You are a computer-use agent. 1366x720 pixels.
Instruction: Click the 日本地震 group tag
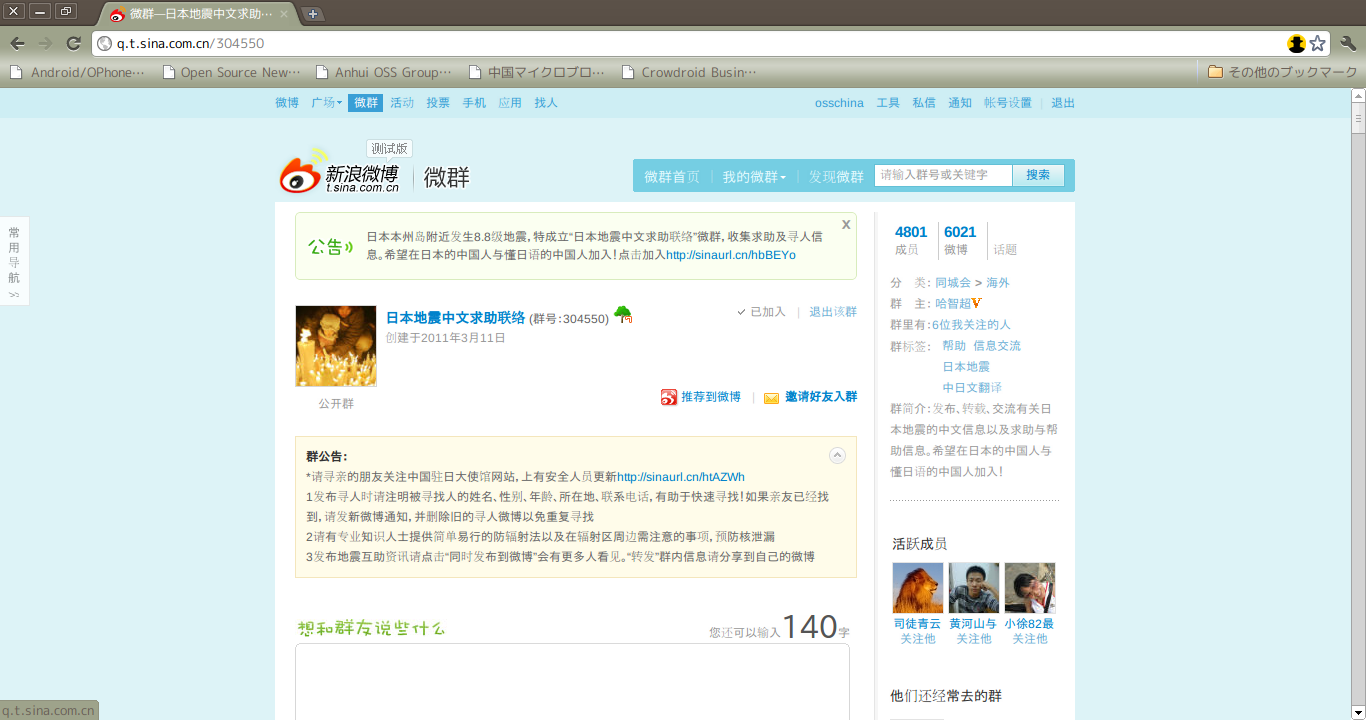click(966, 367)
